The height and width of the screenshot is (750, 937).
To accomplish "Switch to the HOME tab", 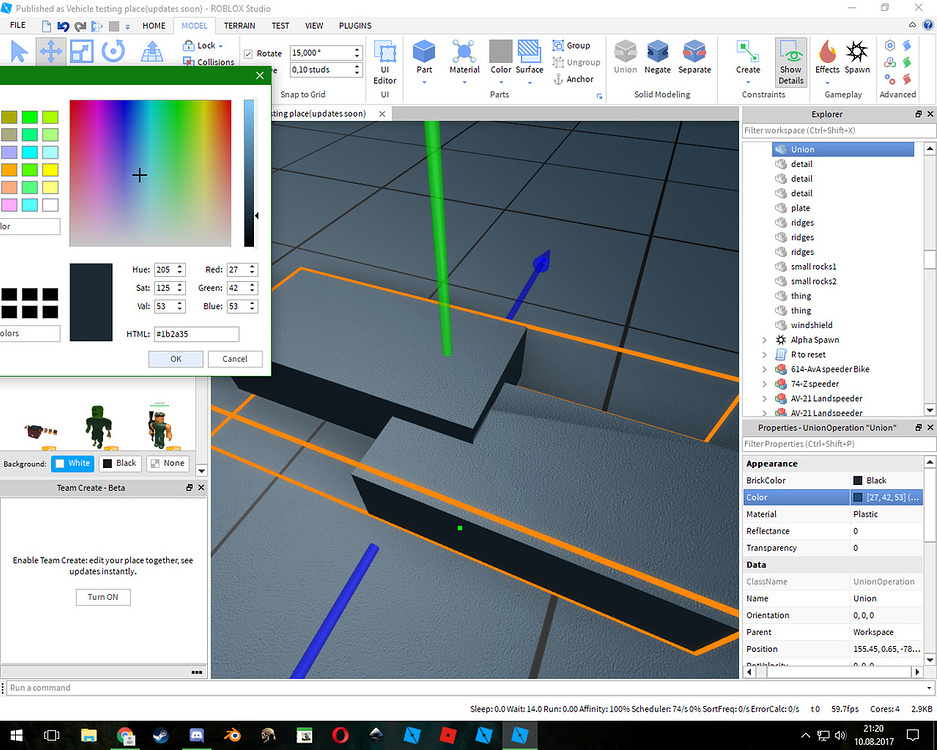I will pos(154,26).
